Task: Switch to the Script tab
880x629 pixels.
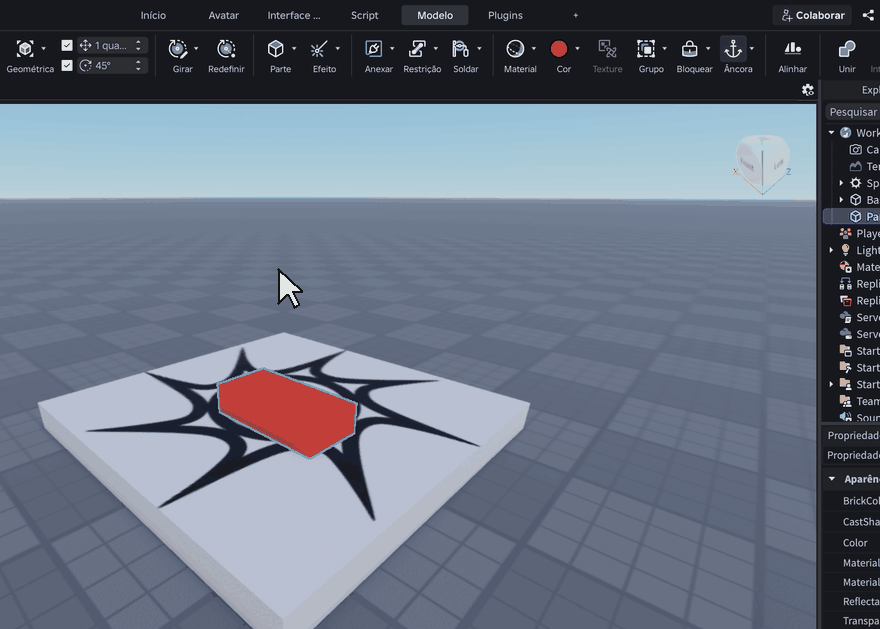Action: (x=364, y=15)
